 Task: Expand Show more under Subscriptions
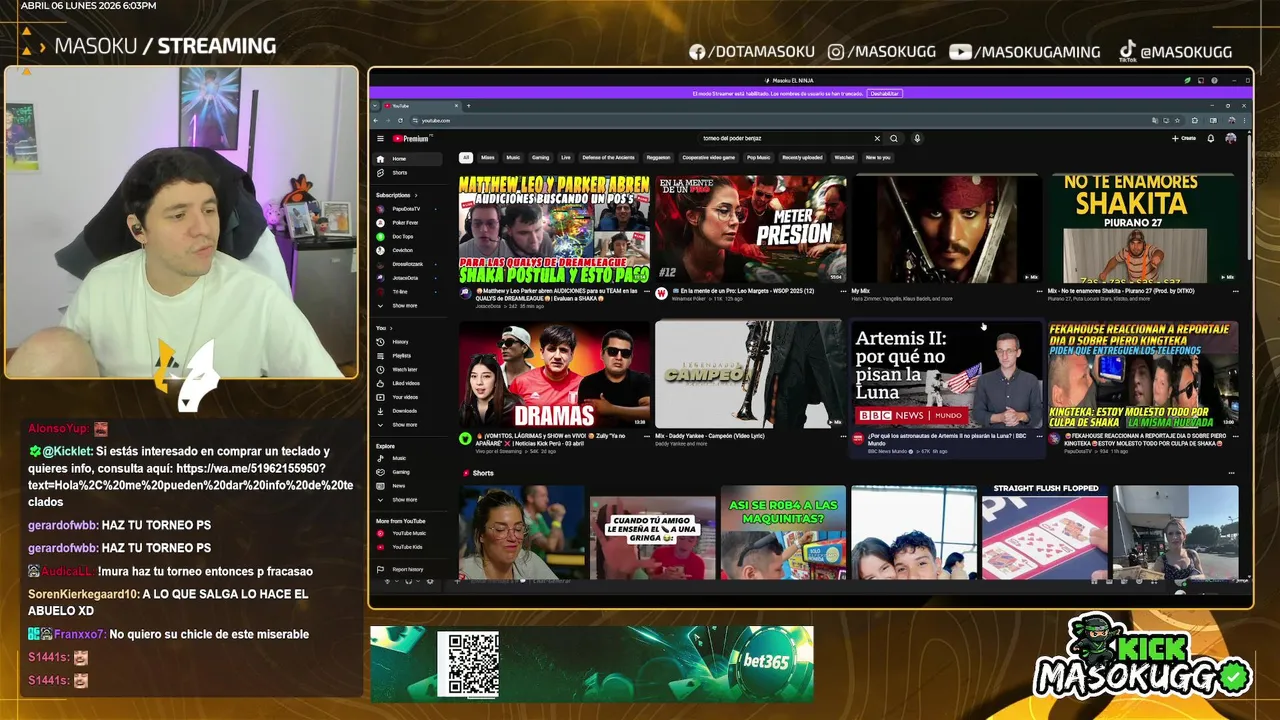pyautogui.click(x=405, y=306)
